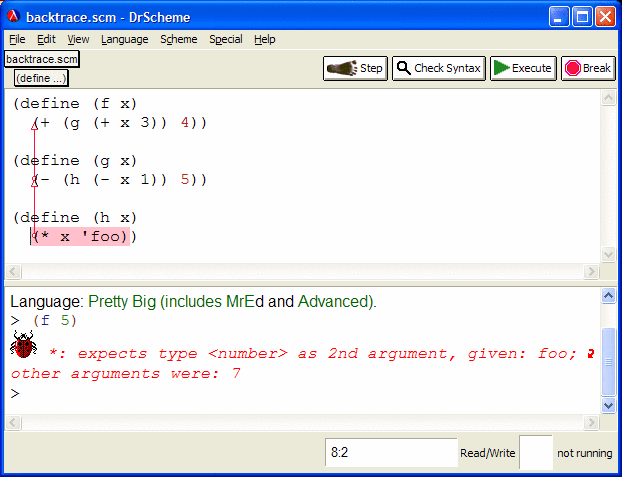Click the 'other arguments were: 7' error text
622x477 pixels.
[x=126, y=373]
